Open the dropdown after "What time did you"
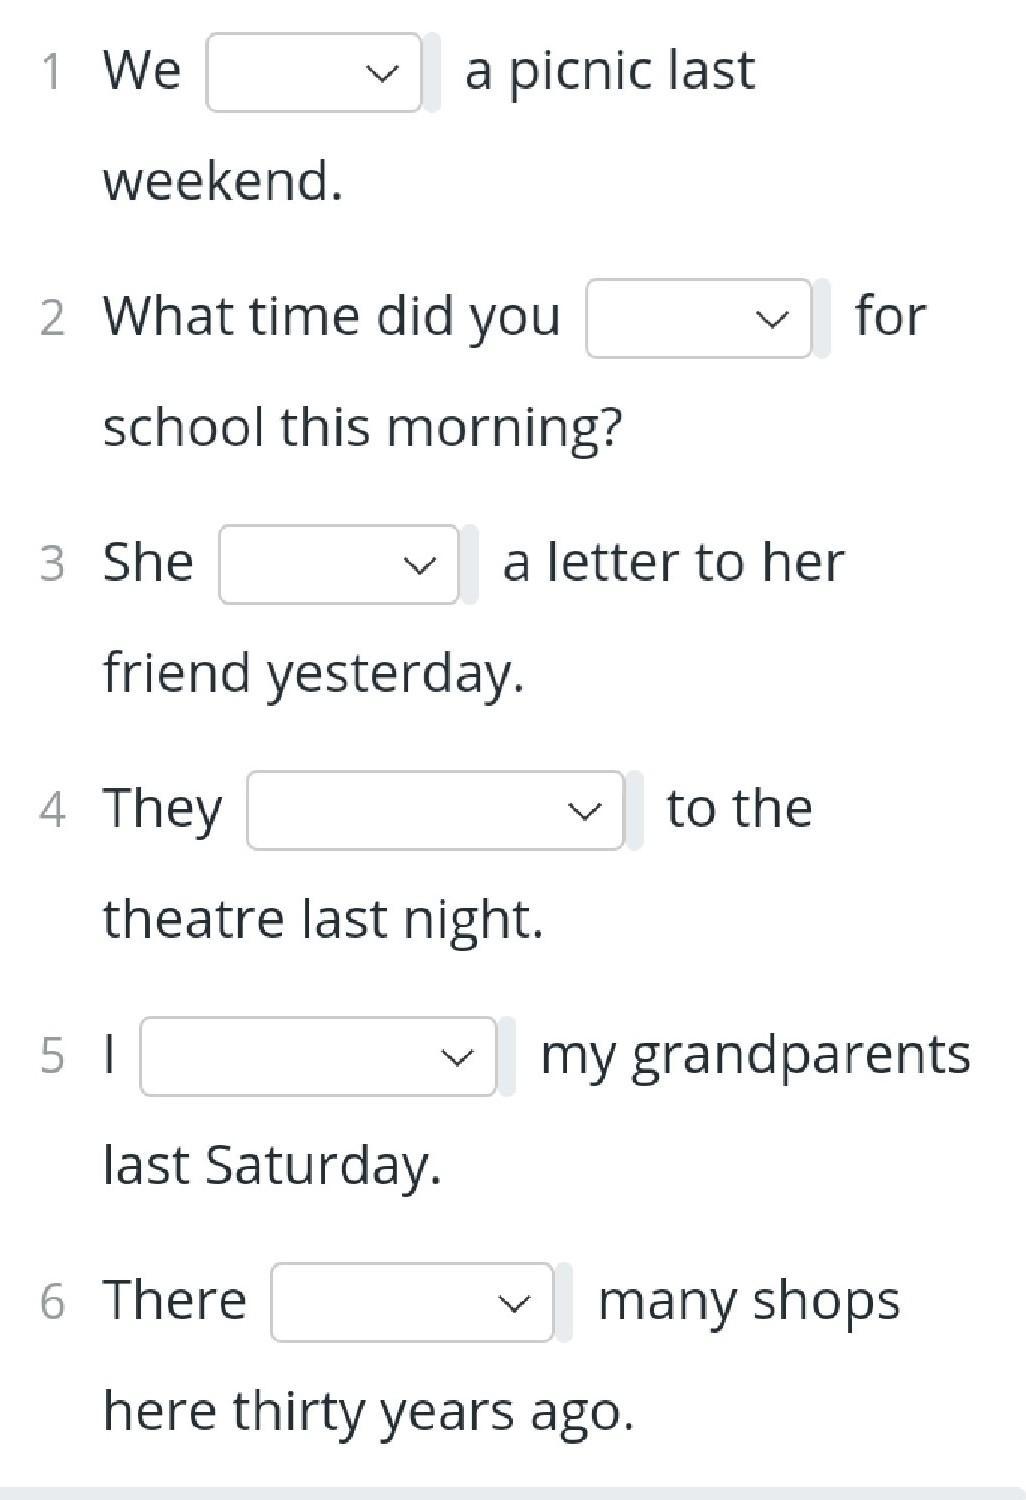The image size is (1026, 1500). (697, 318)
